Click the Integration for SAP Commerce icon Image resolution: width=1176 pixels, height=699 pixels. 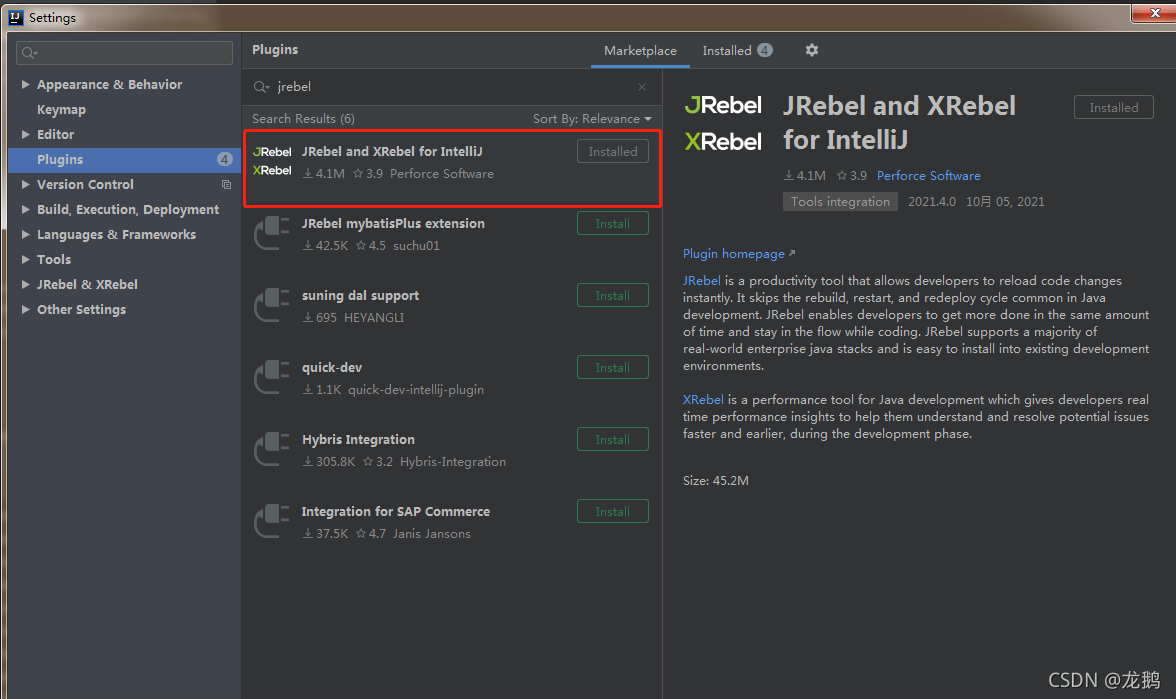pos(272,521)
